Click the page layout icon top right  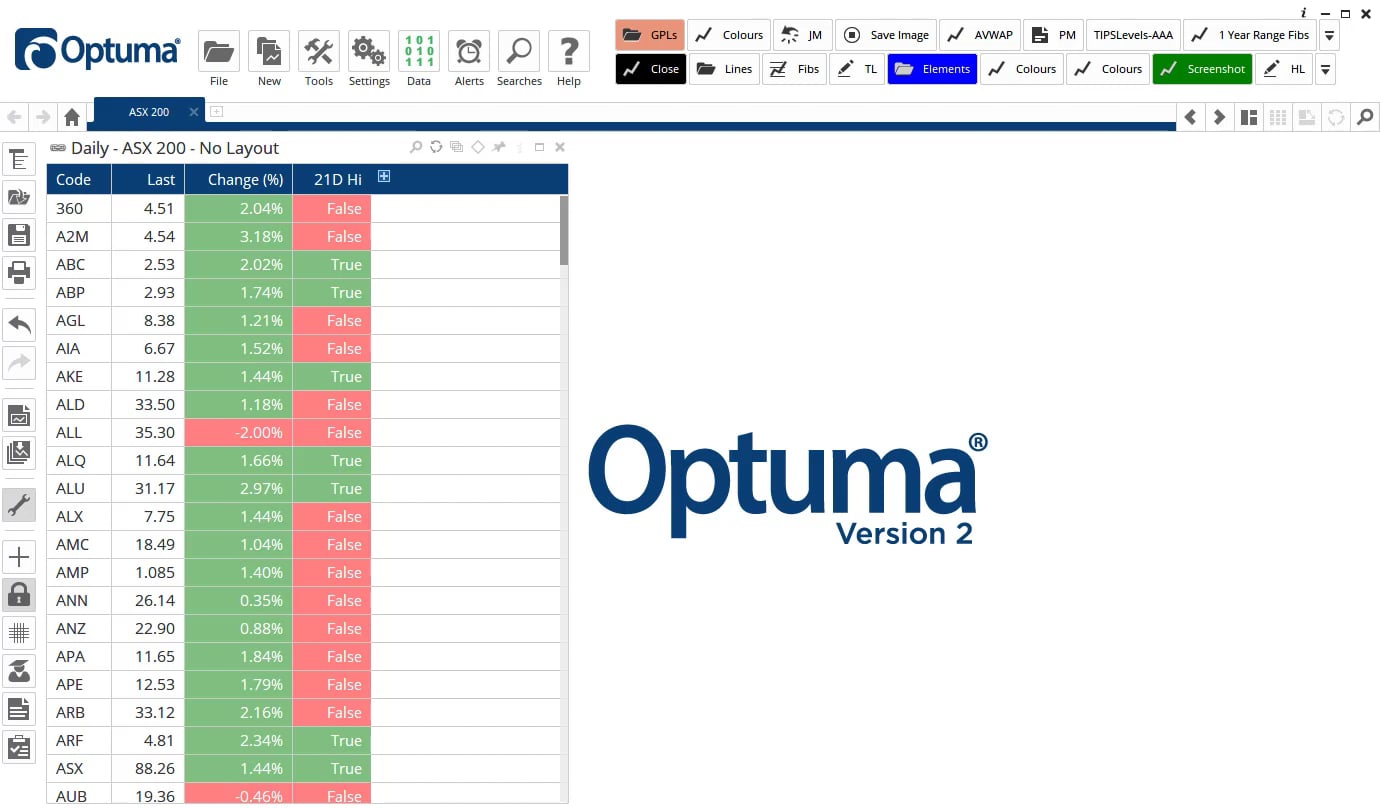pyautogui.click(x=1248, y=117)
